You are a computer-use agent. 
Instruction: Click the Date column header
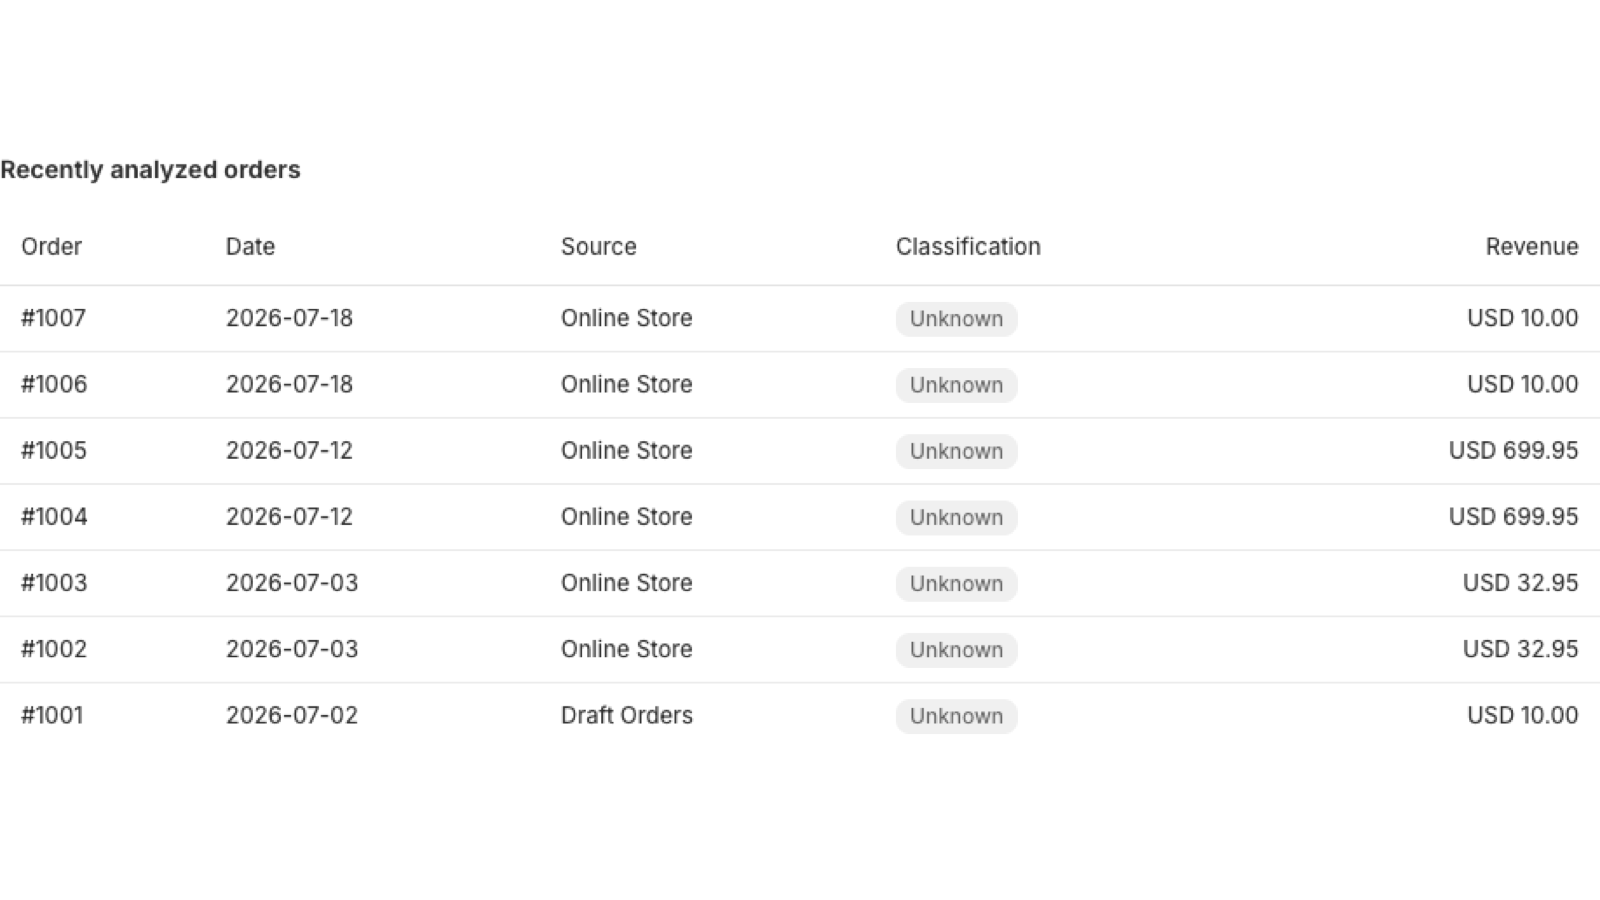pyautogui.click(x=250, y=246)
